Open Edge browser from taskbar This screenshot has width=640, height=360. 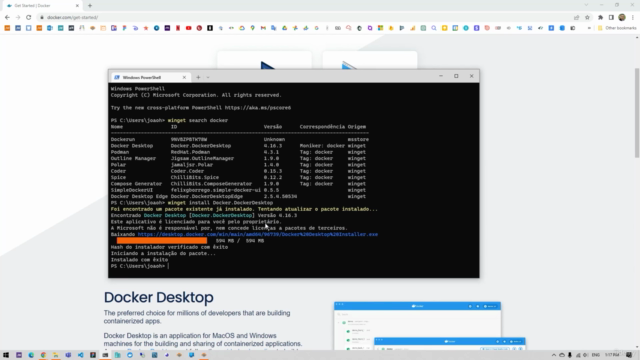pos(31,355)
